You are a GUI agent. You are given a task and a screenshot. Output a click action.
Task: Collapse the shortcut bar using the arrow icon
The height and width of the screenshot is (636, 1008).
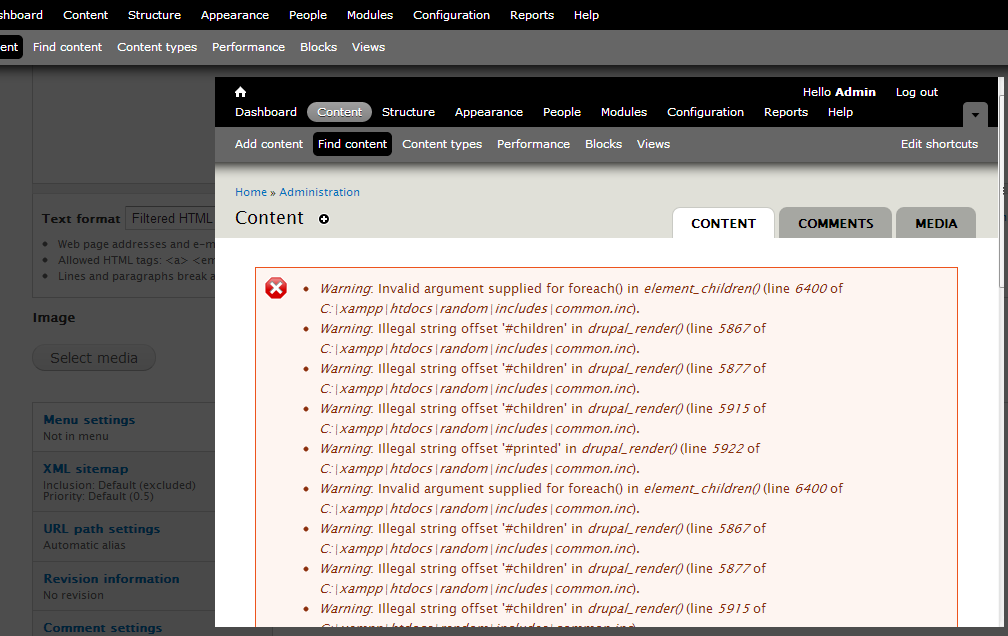tap(974, 115)
